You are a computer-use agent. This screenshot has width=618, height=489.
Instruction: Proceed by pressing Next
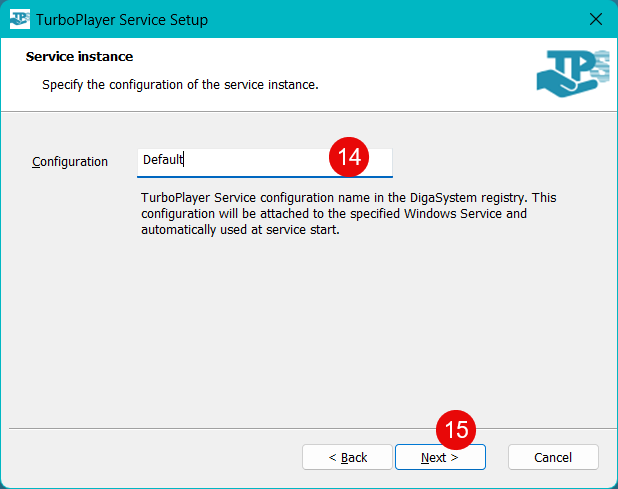[x=440, y=457]
